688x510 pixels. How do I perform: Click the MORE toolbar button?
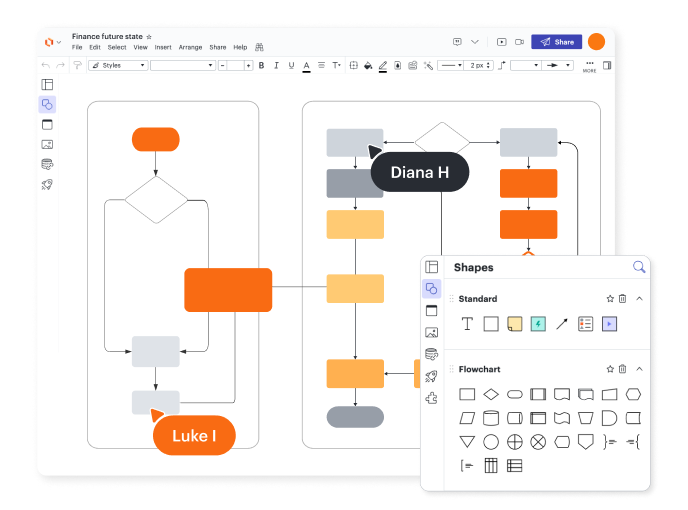click(589, 66)
